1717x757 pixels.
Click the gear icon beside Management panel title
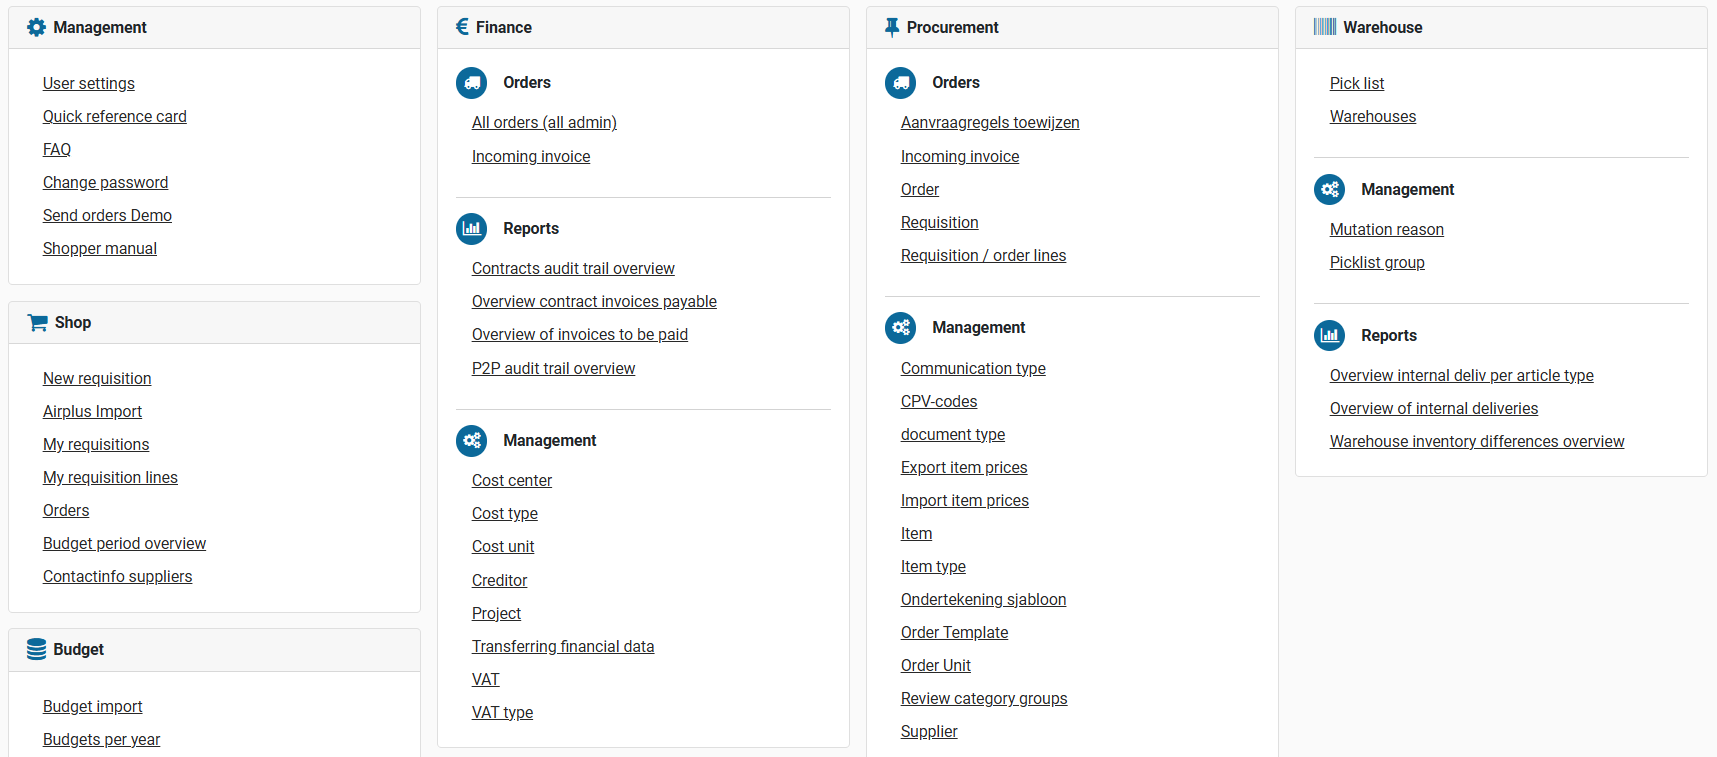coord(36,28)
